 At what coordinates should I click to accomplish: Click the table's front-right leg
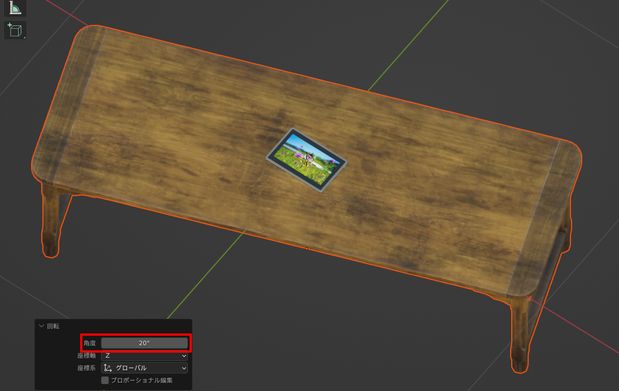(519, 336)
